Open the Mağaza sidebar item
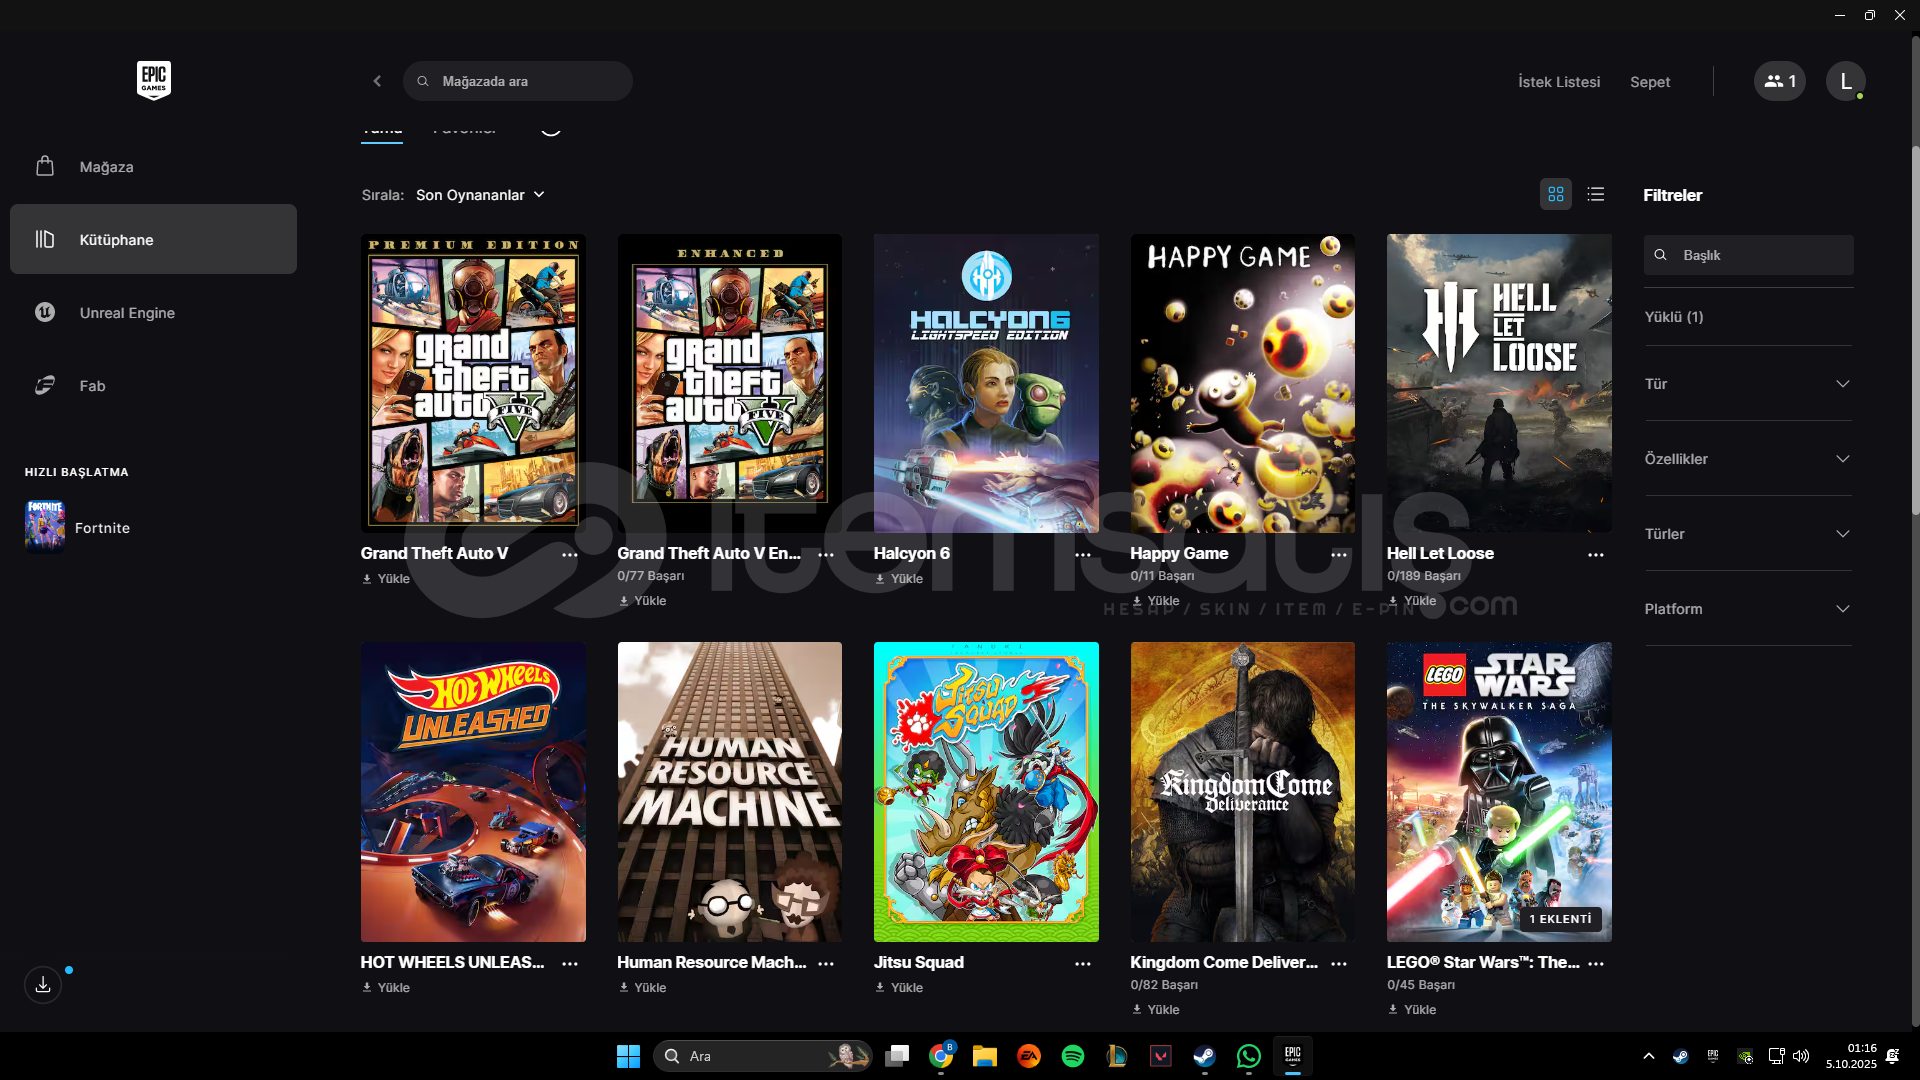Image resolution: width=1920 pixels, height=1080 pixels. tap(106, 167)
